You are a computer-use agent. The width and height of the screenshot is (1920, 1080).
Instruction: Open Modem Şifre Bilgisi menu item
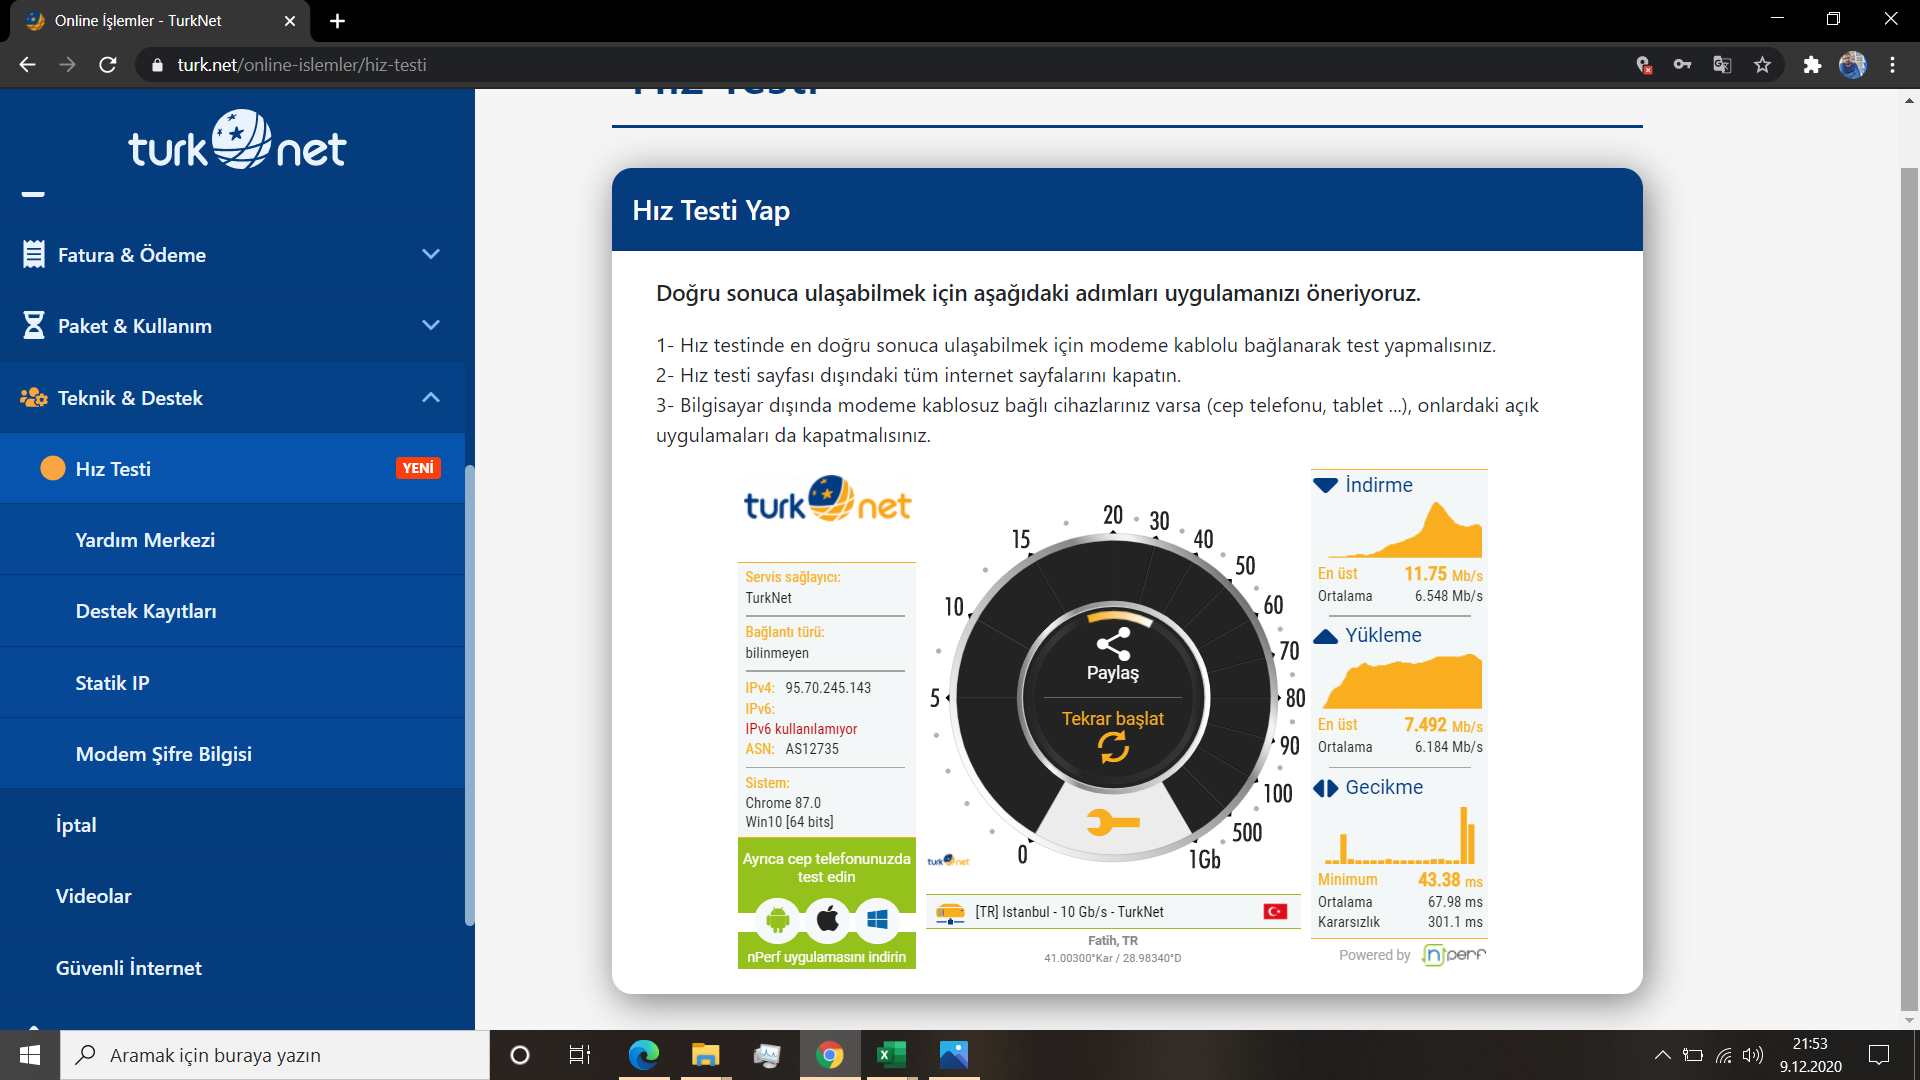(232, 754)
